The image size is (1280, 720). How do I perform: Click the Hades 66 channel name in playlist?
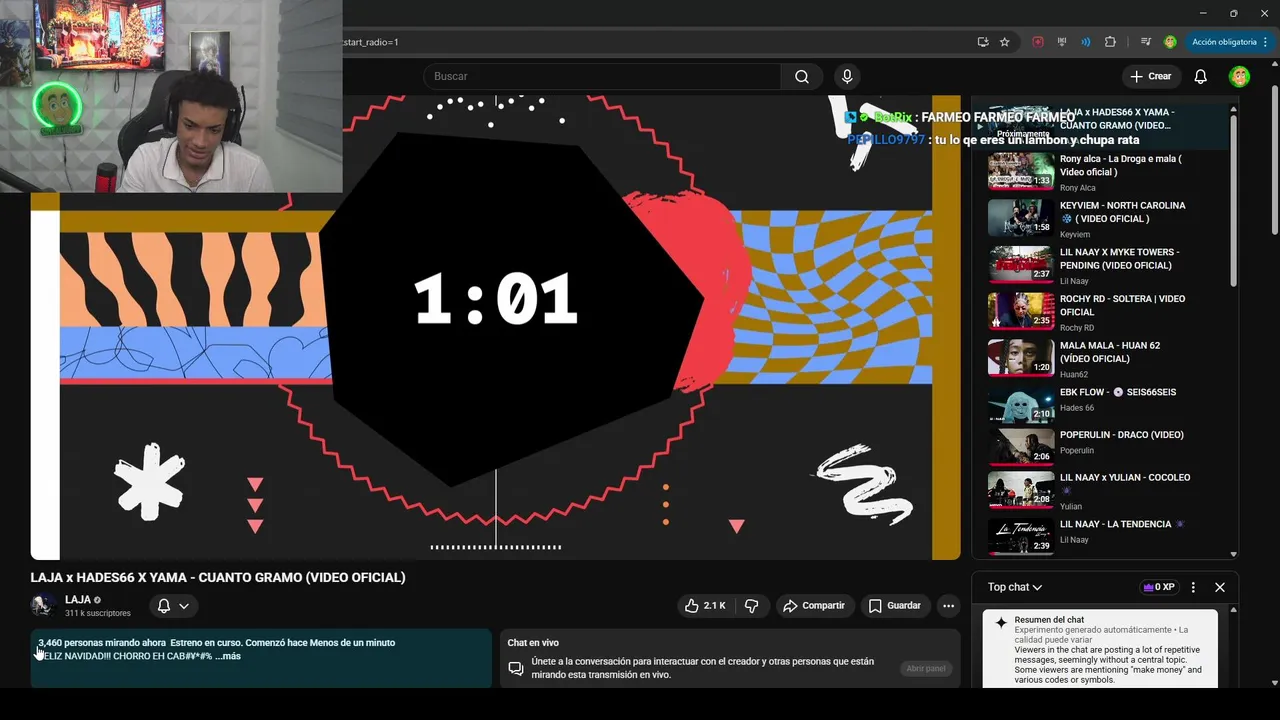[x=1077, y=408]
